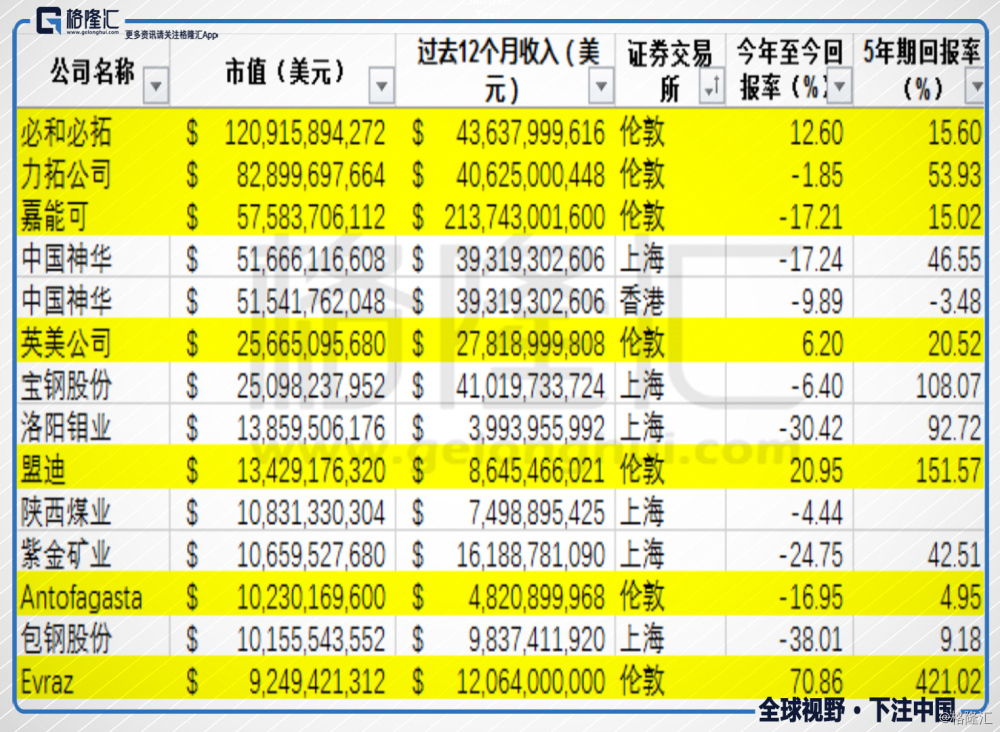Select market cap value 9,249,421,312
1000x732 pixels.
(x=317, y=682)
